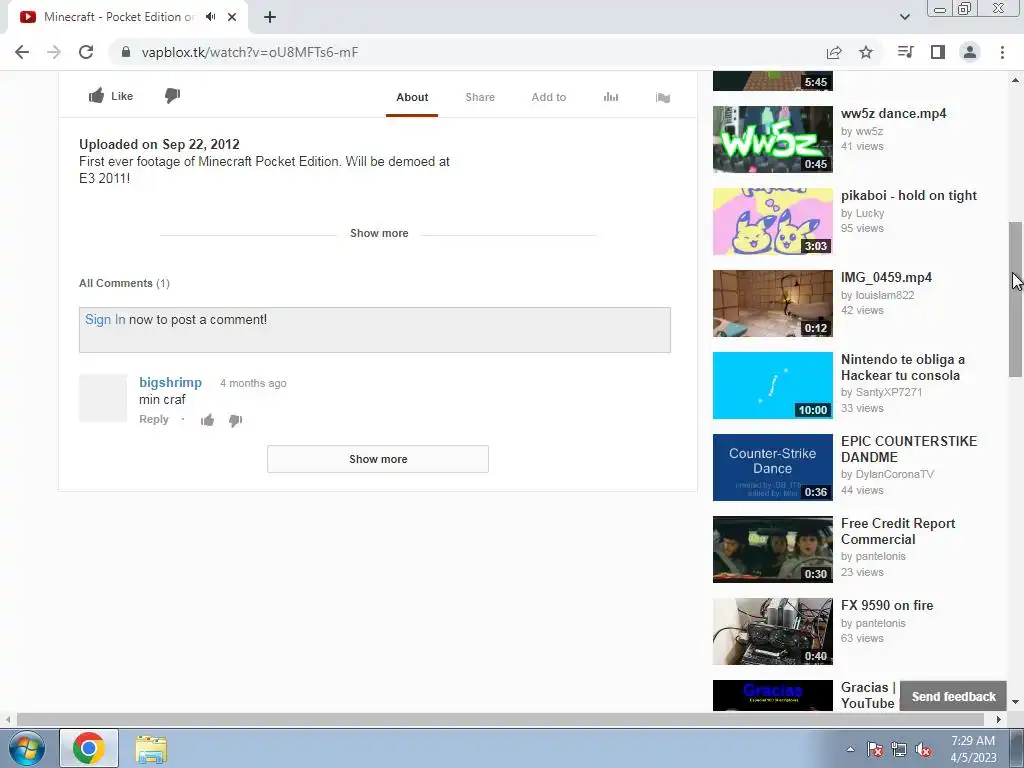The image size is (1024, 768).
Task: Open 'FX 9590 on fire' title
Action: point(887,605)
